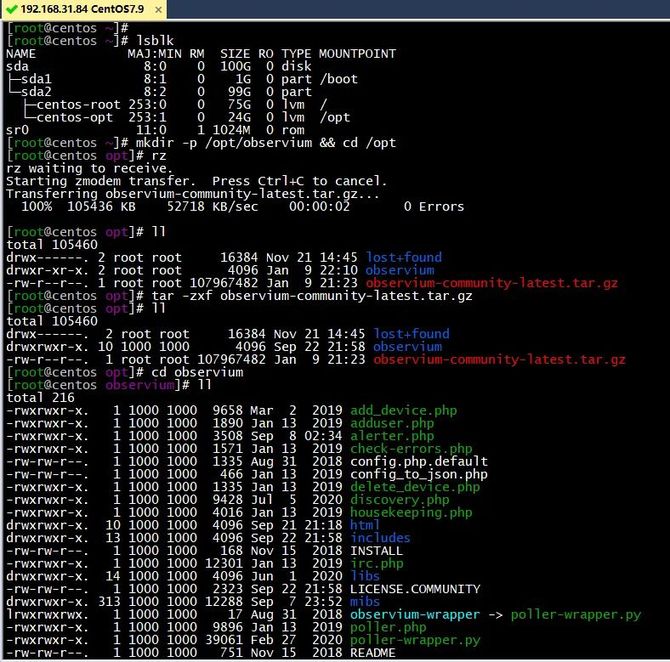
Task: Click housekeeping.php file name
Action: tap(411, 512)
